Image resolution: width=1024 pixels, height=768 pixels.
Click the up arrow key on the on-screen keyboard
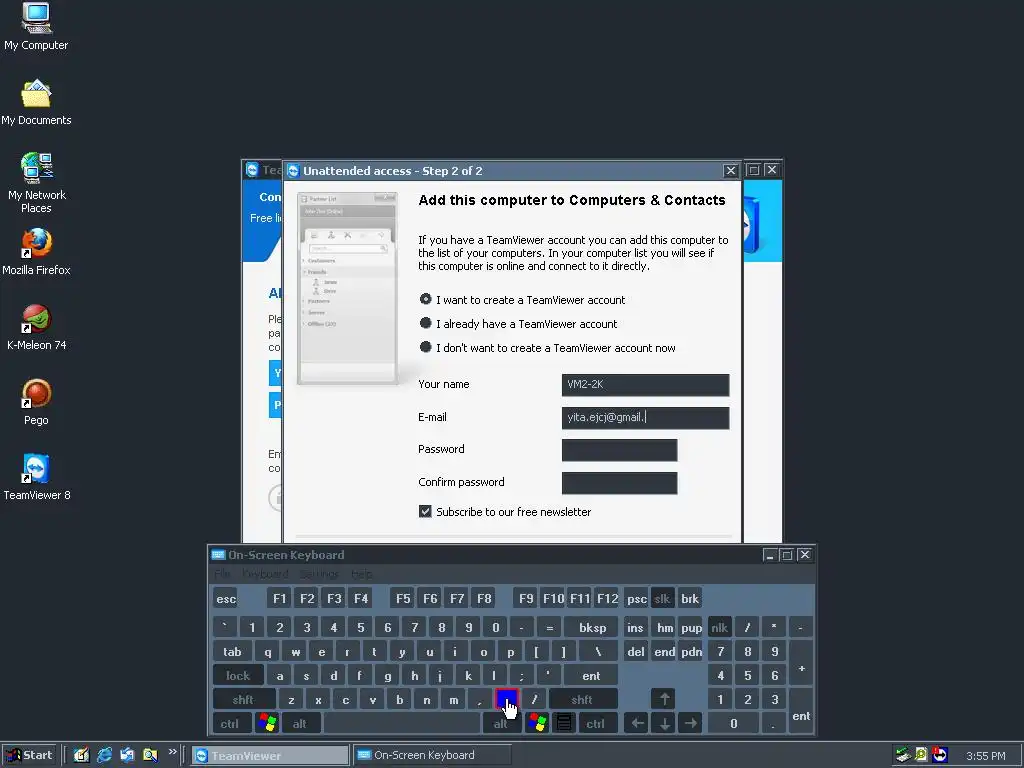click(664, 699)
